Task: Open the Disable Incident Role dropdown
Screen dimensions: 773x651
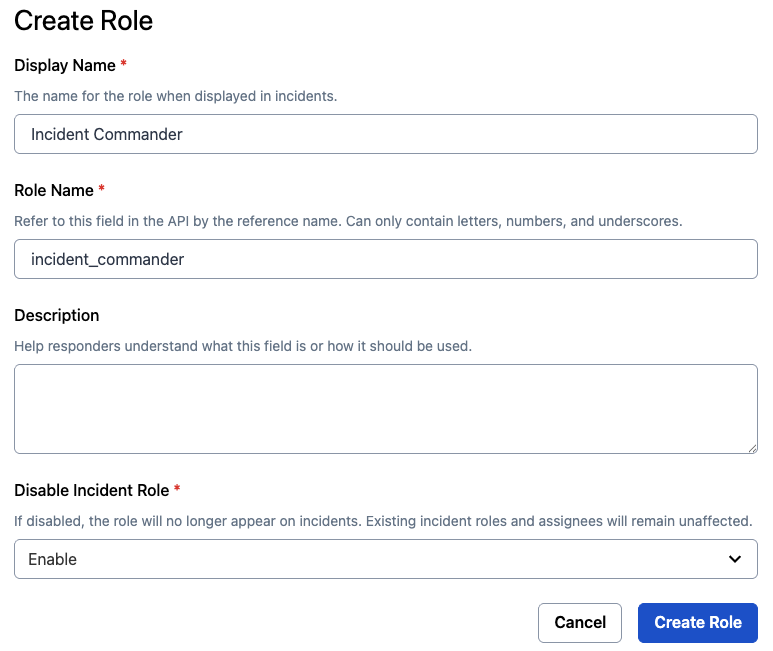Action: [x=385, y=559]
